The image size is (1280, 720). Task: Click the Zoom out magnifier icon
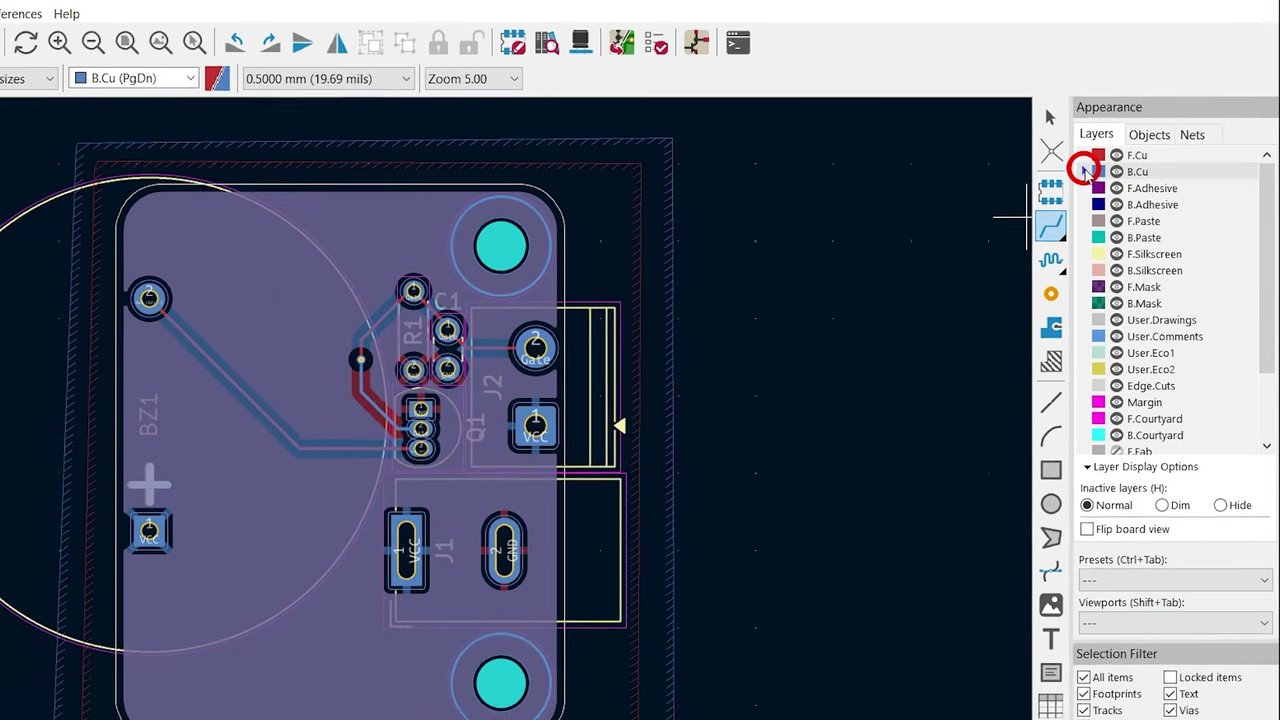pos(93,43)
